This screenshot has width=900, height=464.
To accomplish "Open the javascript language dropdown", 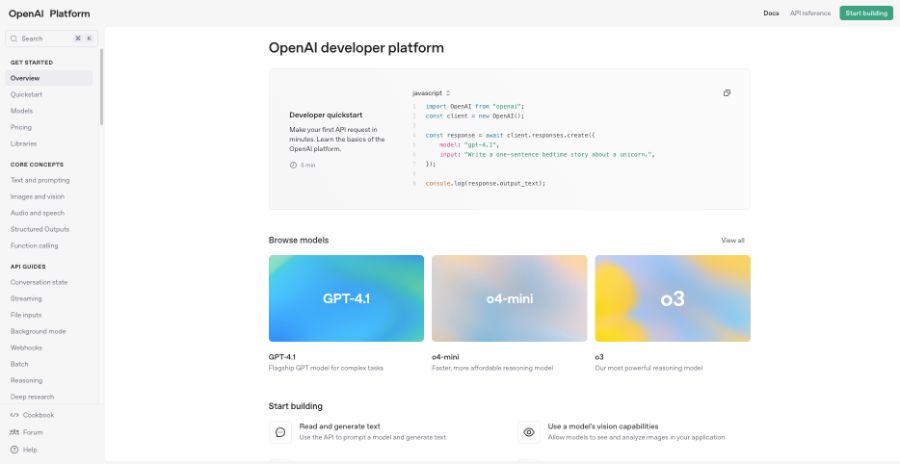I will point(431,93).
